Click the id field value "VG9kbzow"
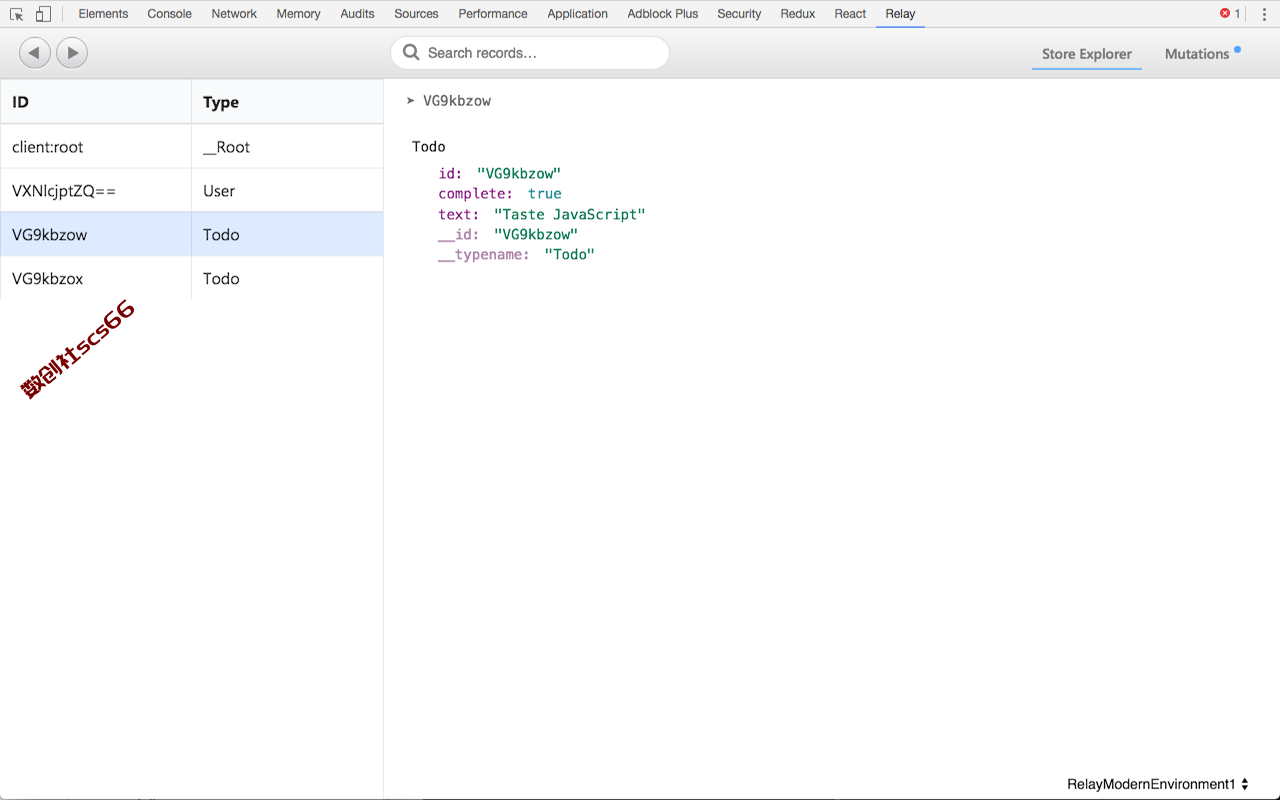Viewport: 1280px width, 800px height. pos(519,174)
